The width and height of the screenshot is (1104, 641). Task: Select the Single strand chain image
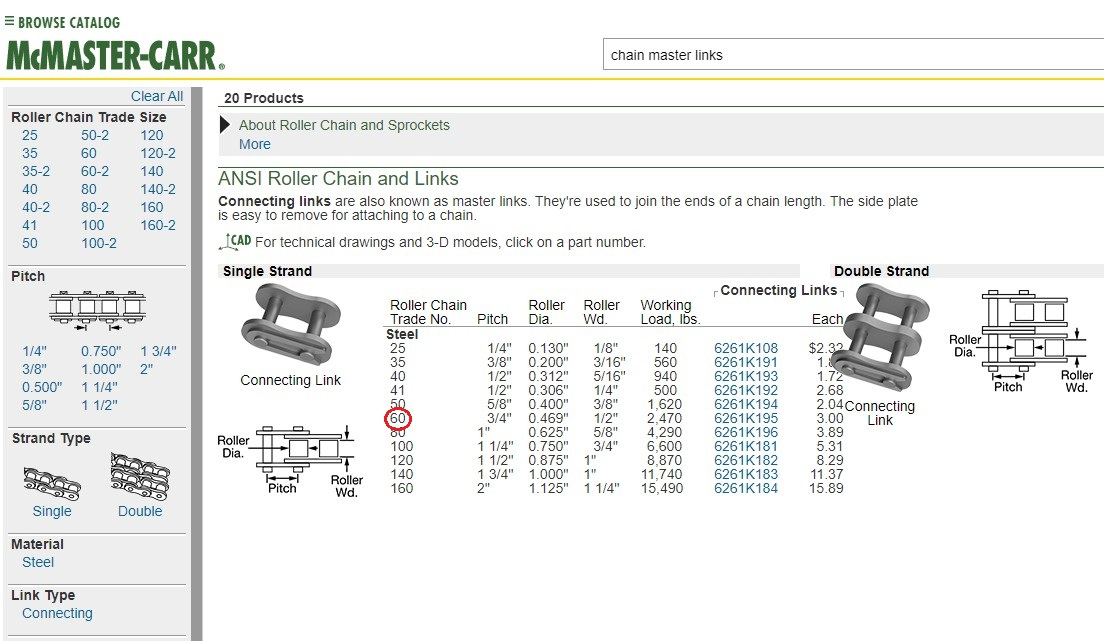52,483
